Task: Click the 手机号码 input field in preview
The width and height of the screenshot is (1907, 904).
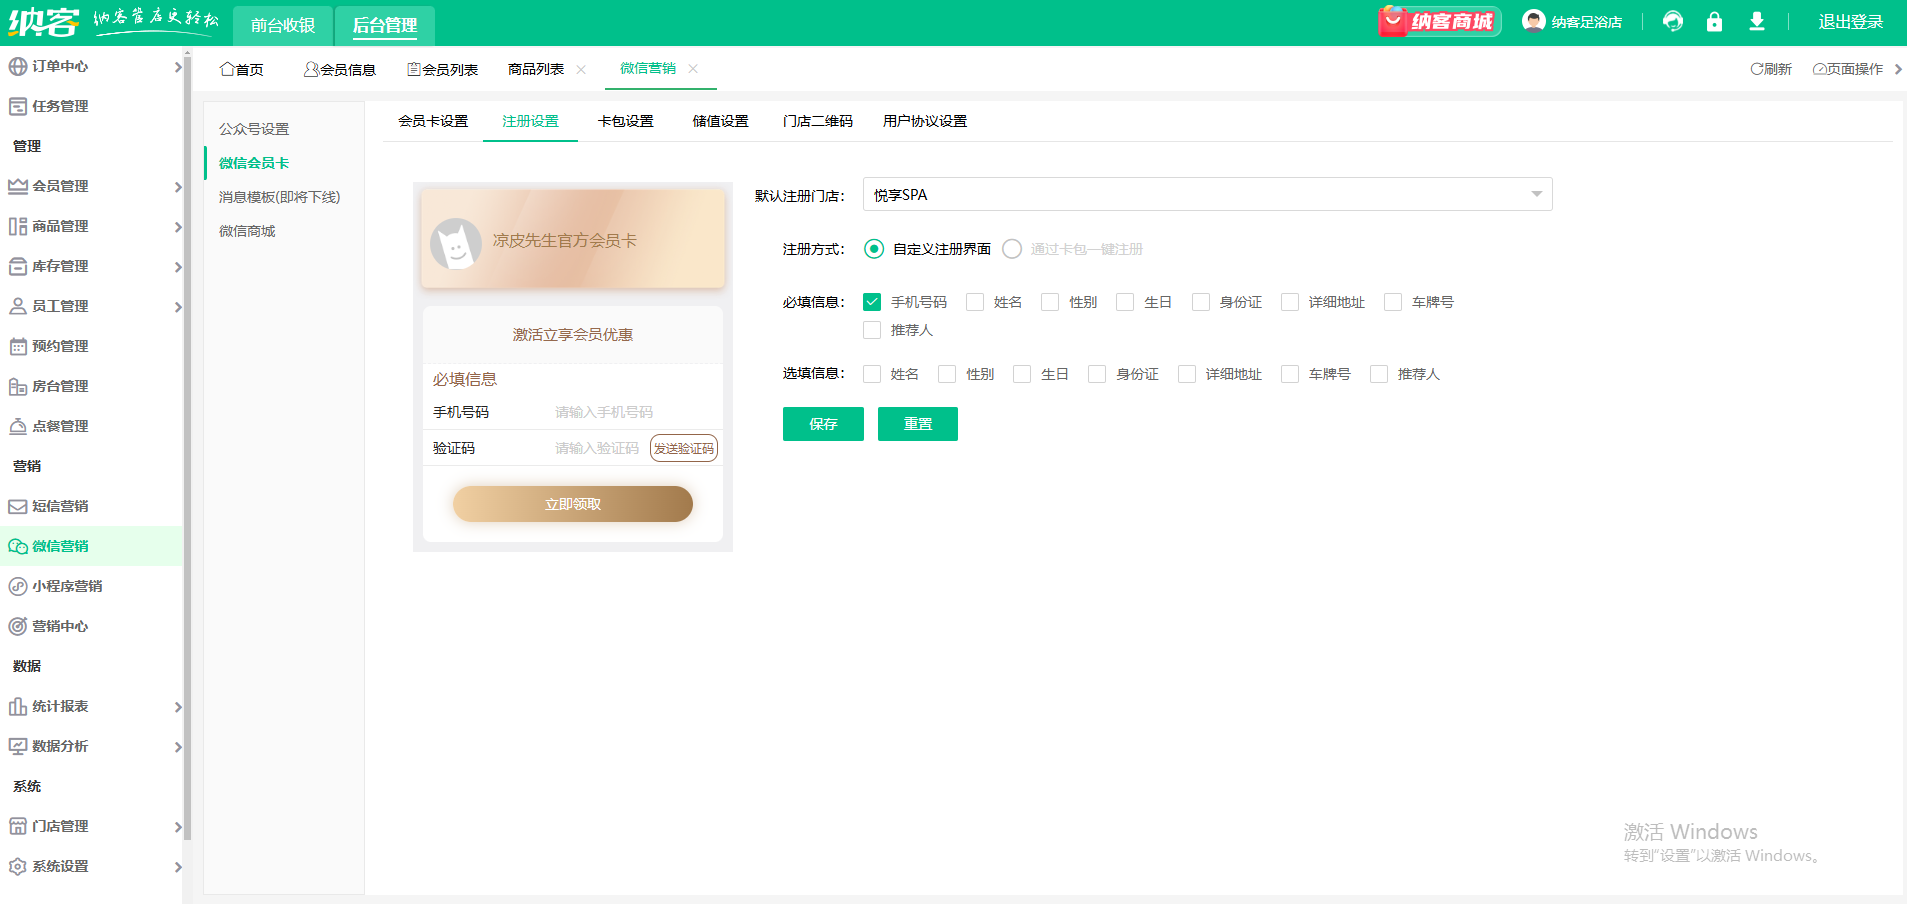Action: coord(630,412)
